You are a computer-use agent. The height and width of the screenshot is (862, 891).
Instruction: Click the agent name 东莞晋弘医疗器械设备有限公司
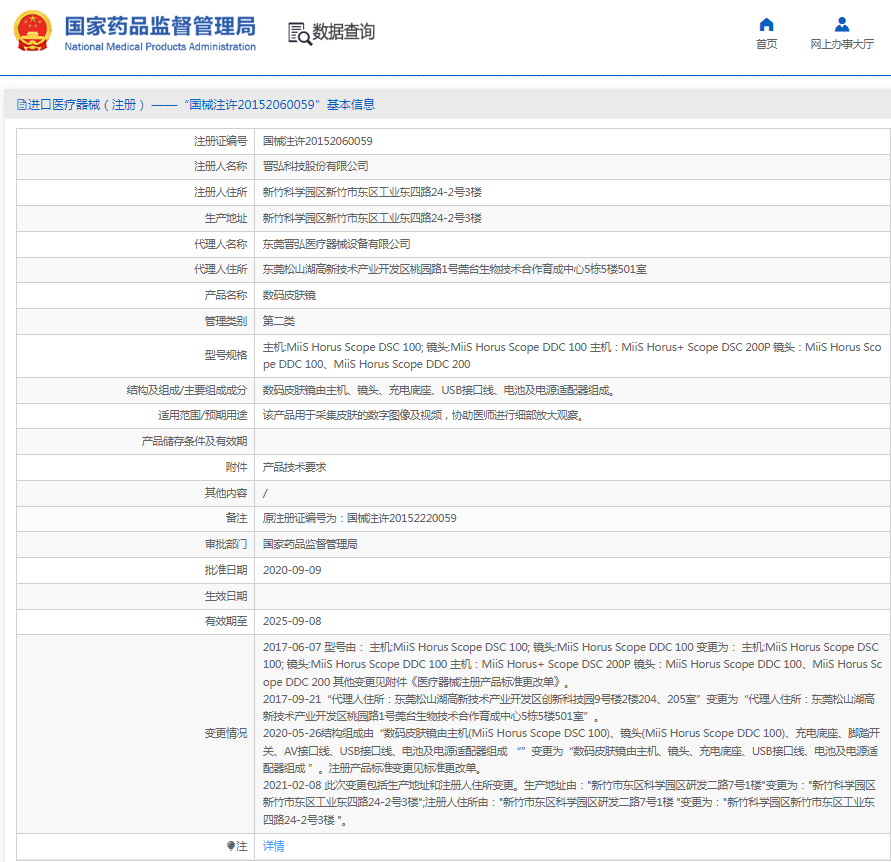click(x=336, y=244)
